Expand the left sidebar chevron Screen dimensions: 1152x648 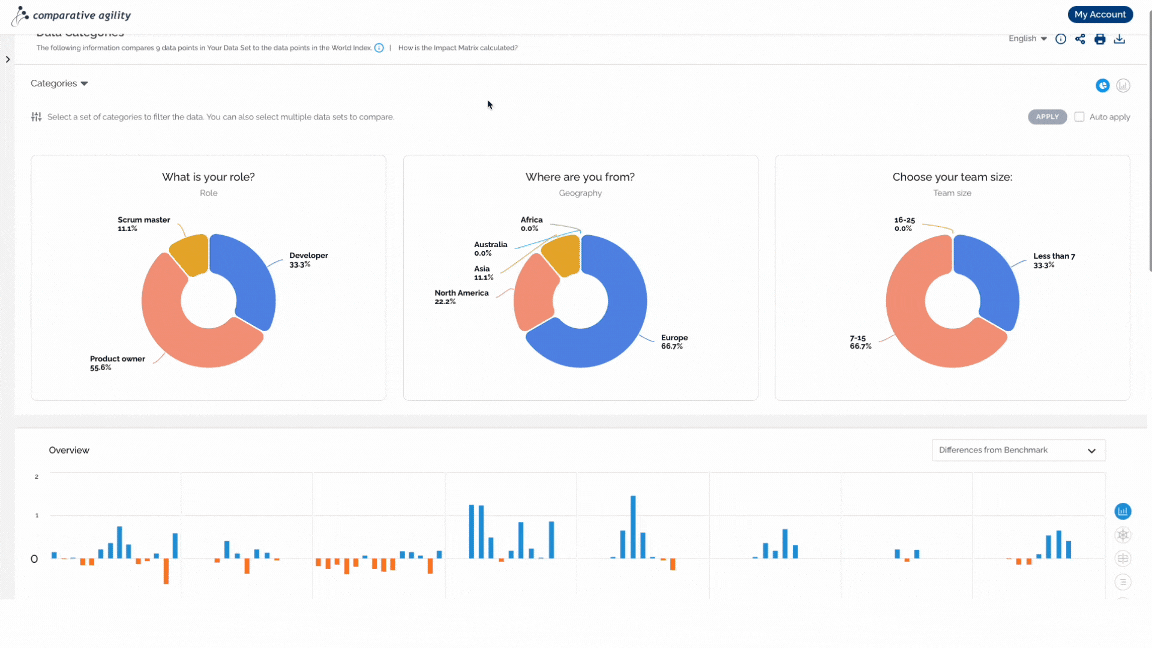pyautogui.click(x=7, y=60)
